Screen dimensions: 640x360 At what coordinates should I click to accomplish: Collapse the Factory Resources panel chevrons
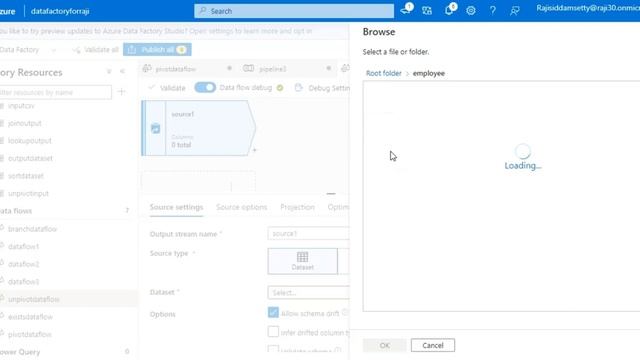click(122, 71)
